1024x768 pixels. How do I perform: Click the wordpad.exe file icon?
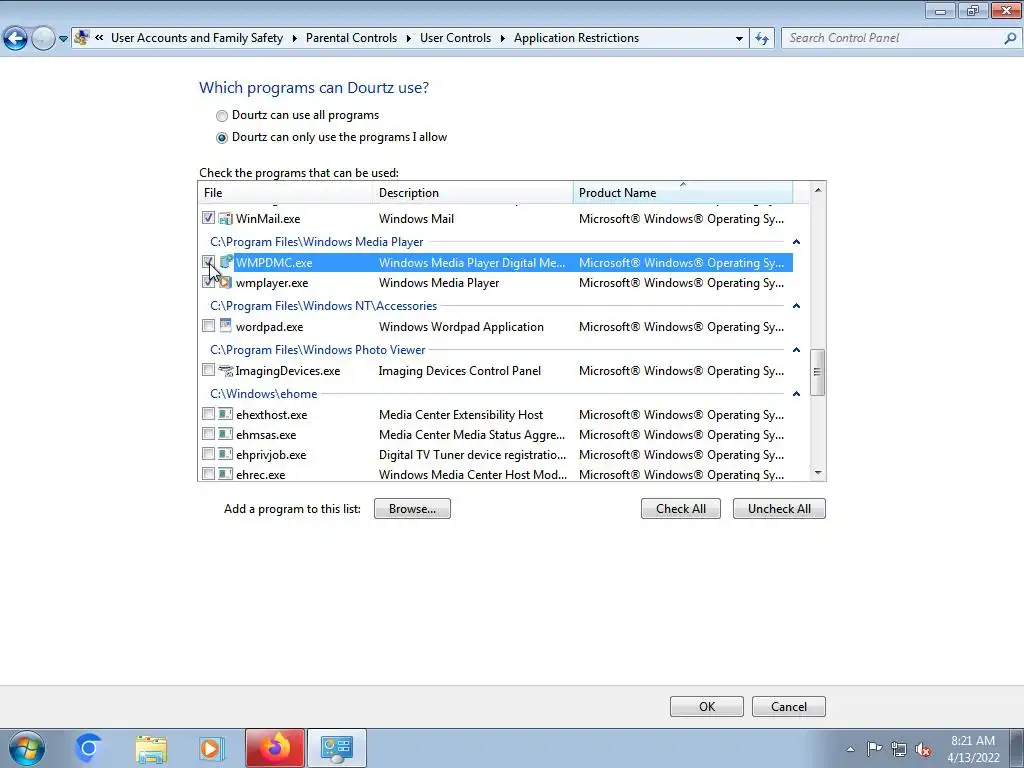225,326
